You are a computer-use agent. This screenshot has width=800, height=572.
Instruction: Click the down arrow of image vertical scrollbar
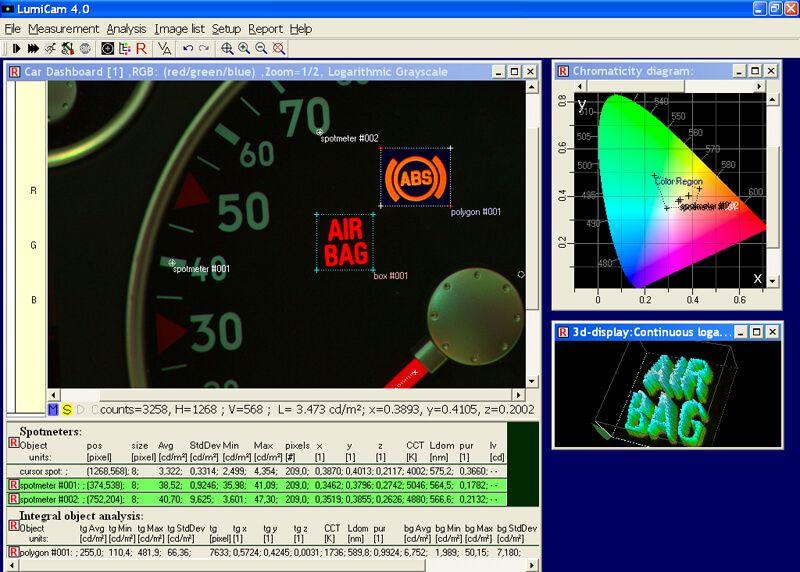pos(532,382)
